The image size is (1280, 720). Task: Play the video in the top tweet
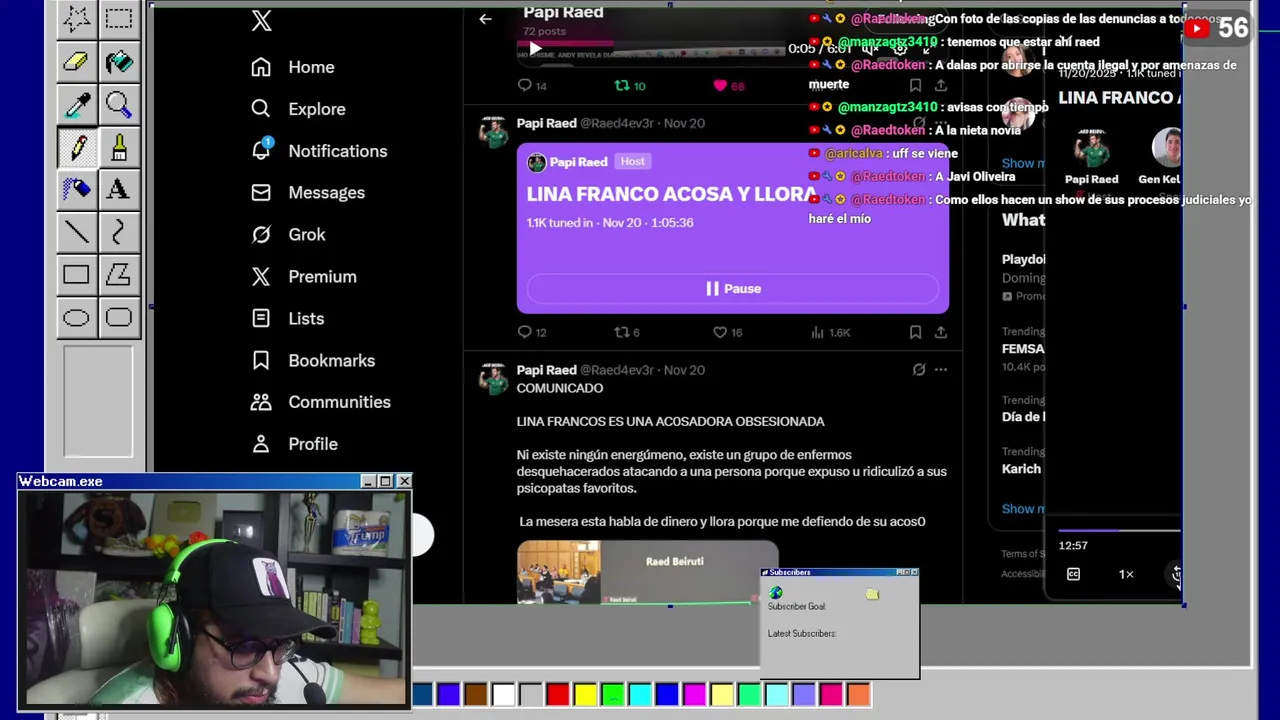click(x=535, y=47)
